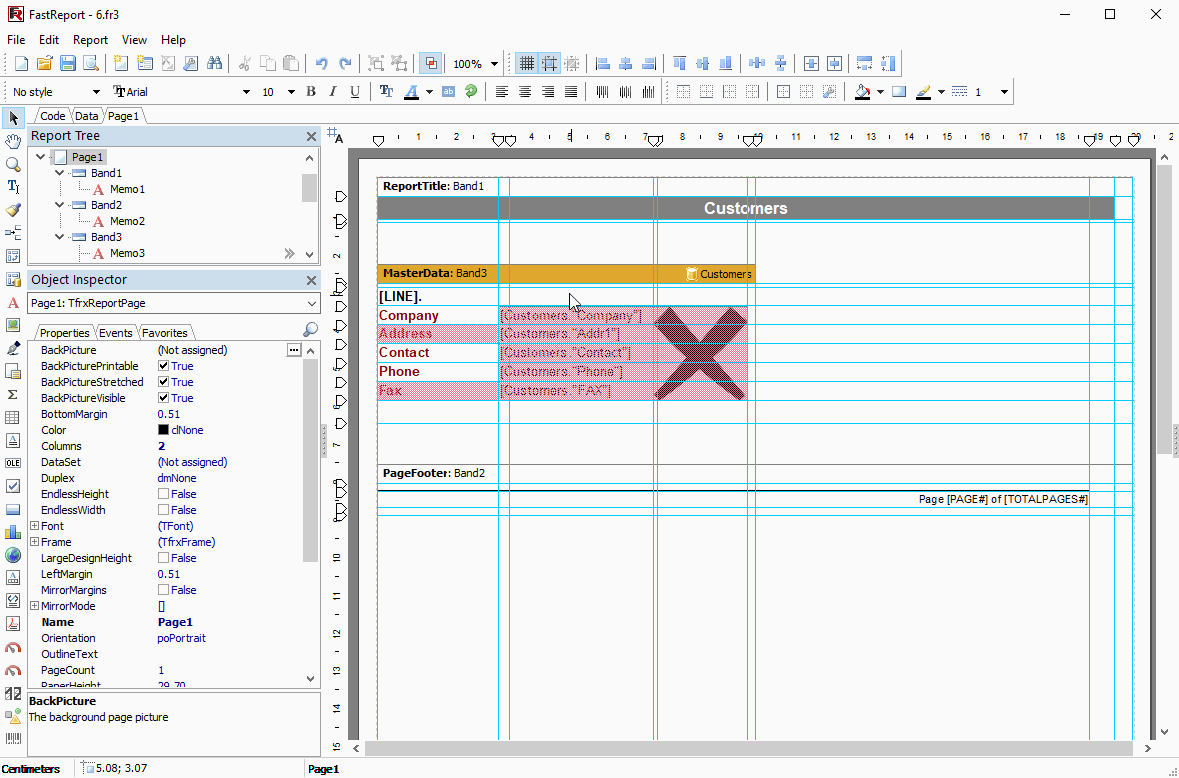Enable the EndlessWidth checkbox
The width and height of the screenshot is (1179, 778).
[163, 510]
